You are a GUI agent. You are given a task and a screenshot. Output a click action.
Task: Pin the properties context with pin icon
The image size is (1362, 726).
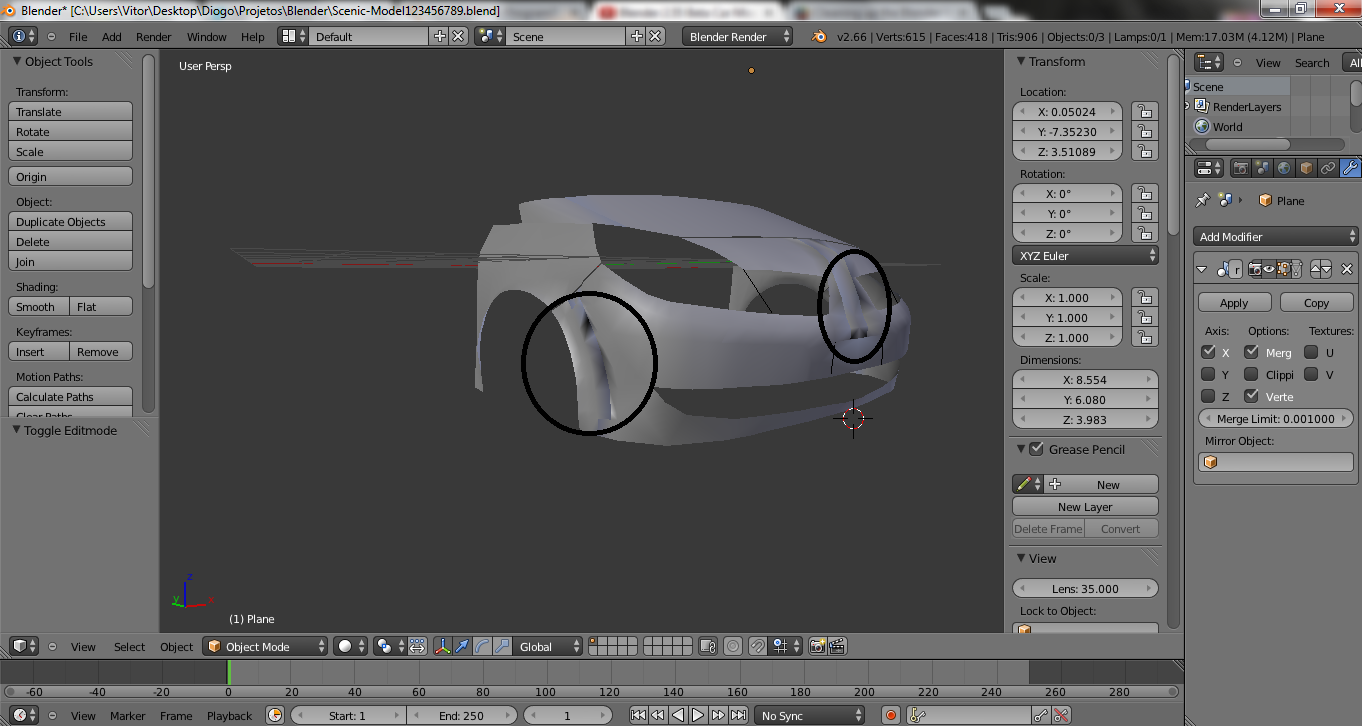pyautogui.click(x=1203, y=201)
